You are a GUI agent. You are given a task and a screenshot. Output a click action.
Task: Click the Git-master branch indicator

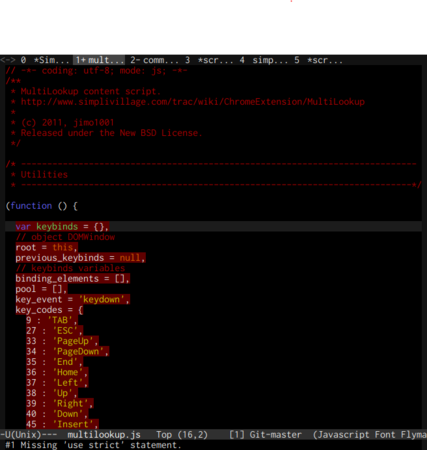click(x=276, y=435)
